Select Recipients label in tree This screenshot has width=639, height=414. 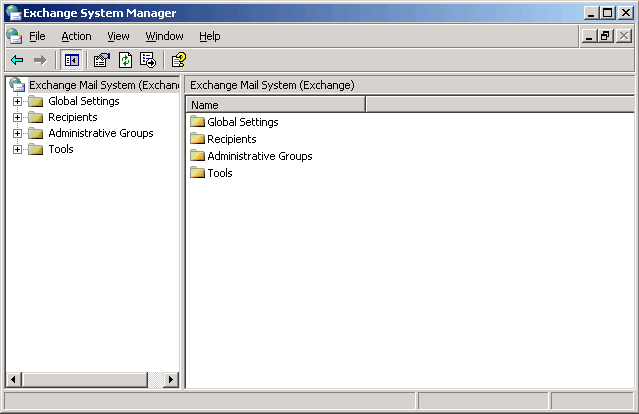(73, 117)
